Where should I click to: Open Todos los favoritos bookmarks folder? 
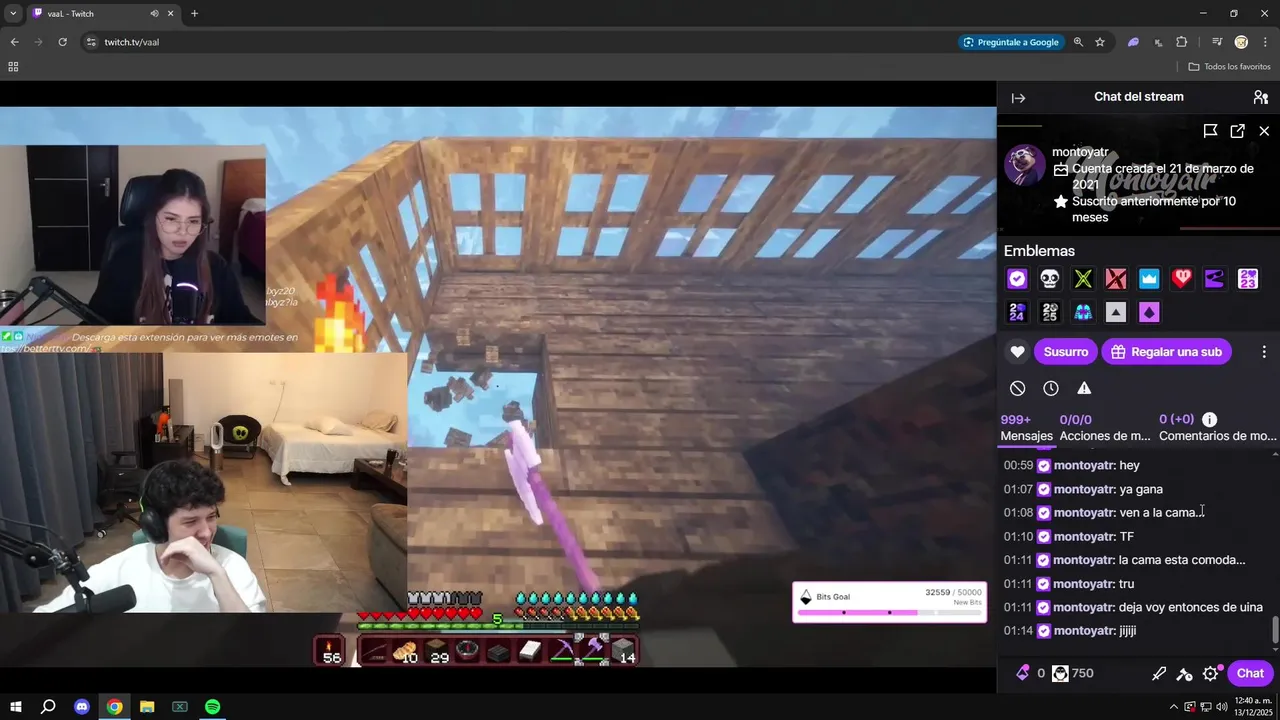[1229, 67]
